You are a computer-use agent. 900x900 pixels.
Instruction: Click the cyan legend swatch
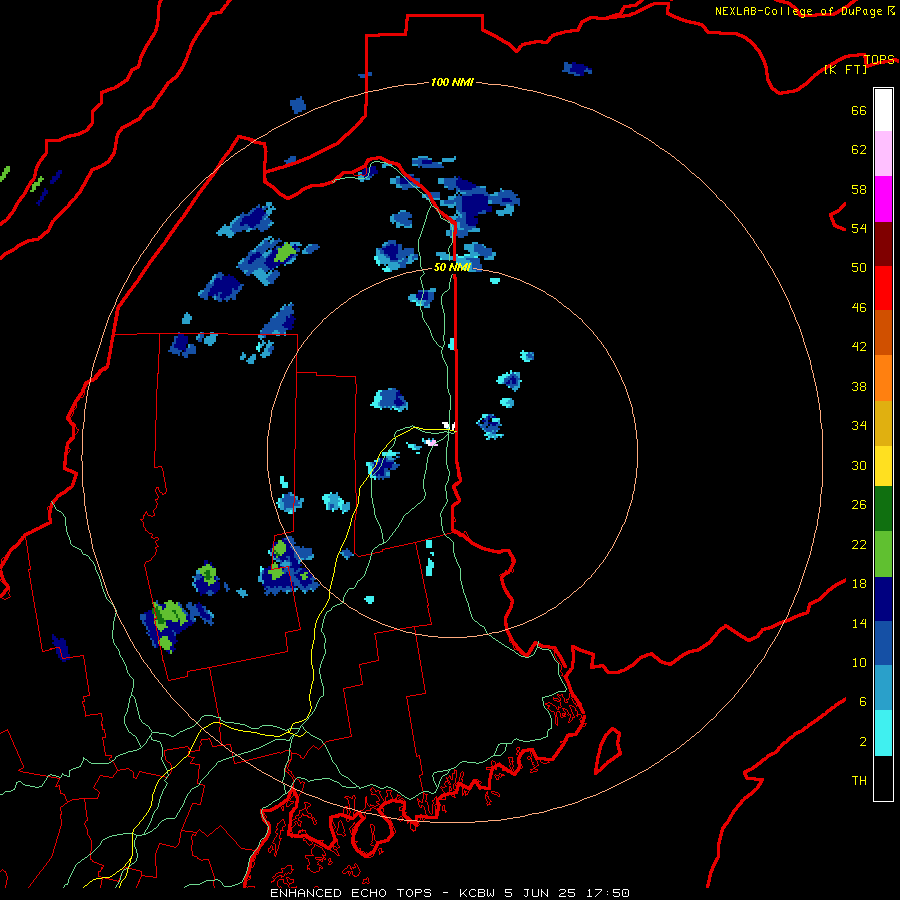pyautogui.click(x=883, y=733)
